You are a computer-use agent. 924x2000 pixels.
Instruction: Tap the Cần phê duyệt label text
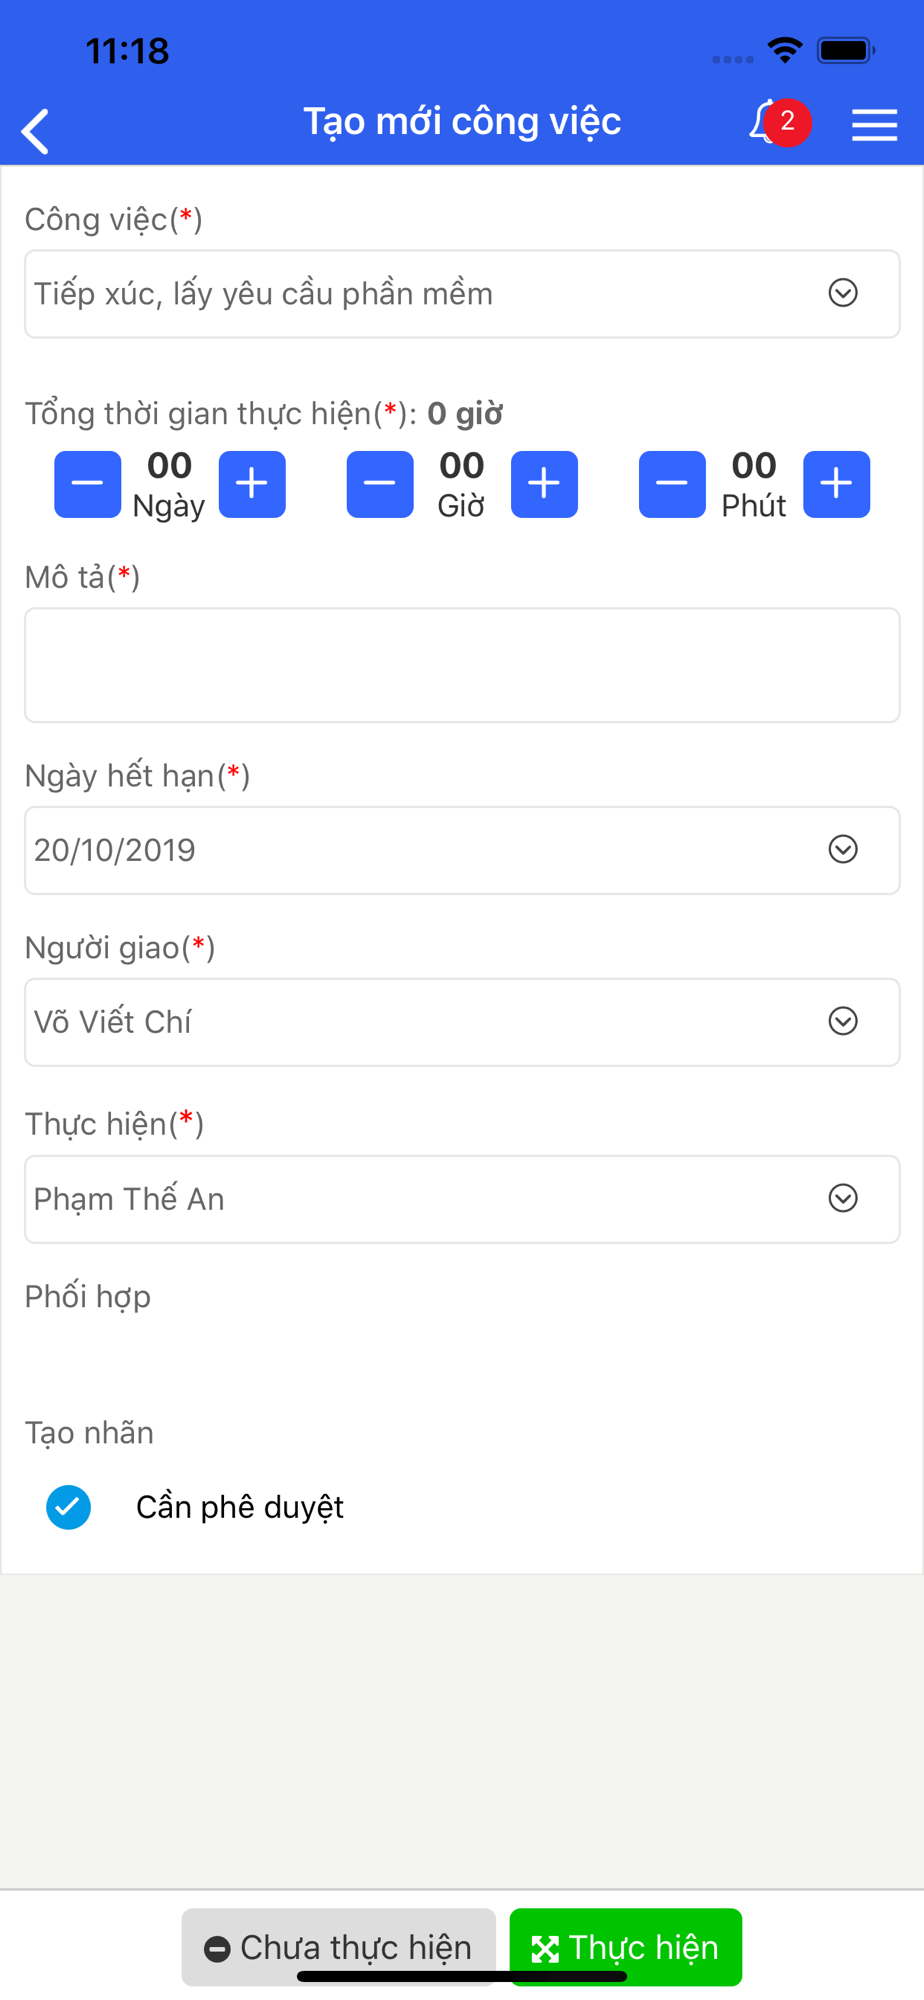(240, 1507)
